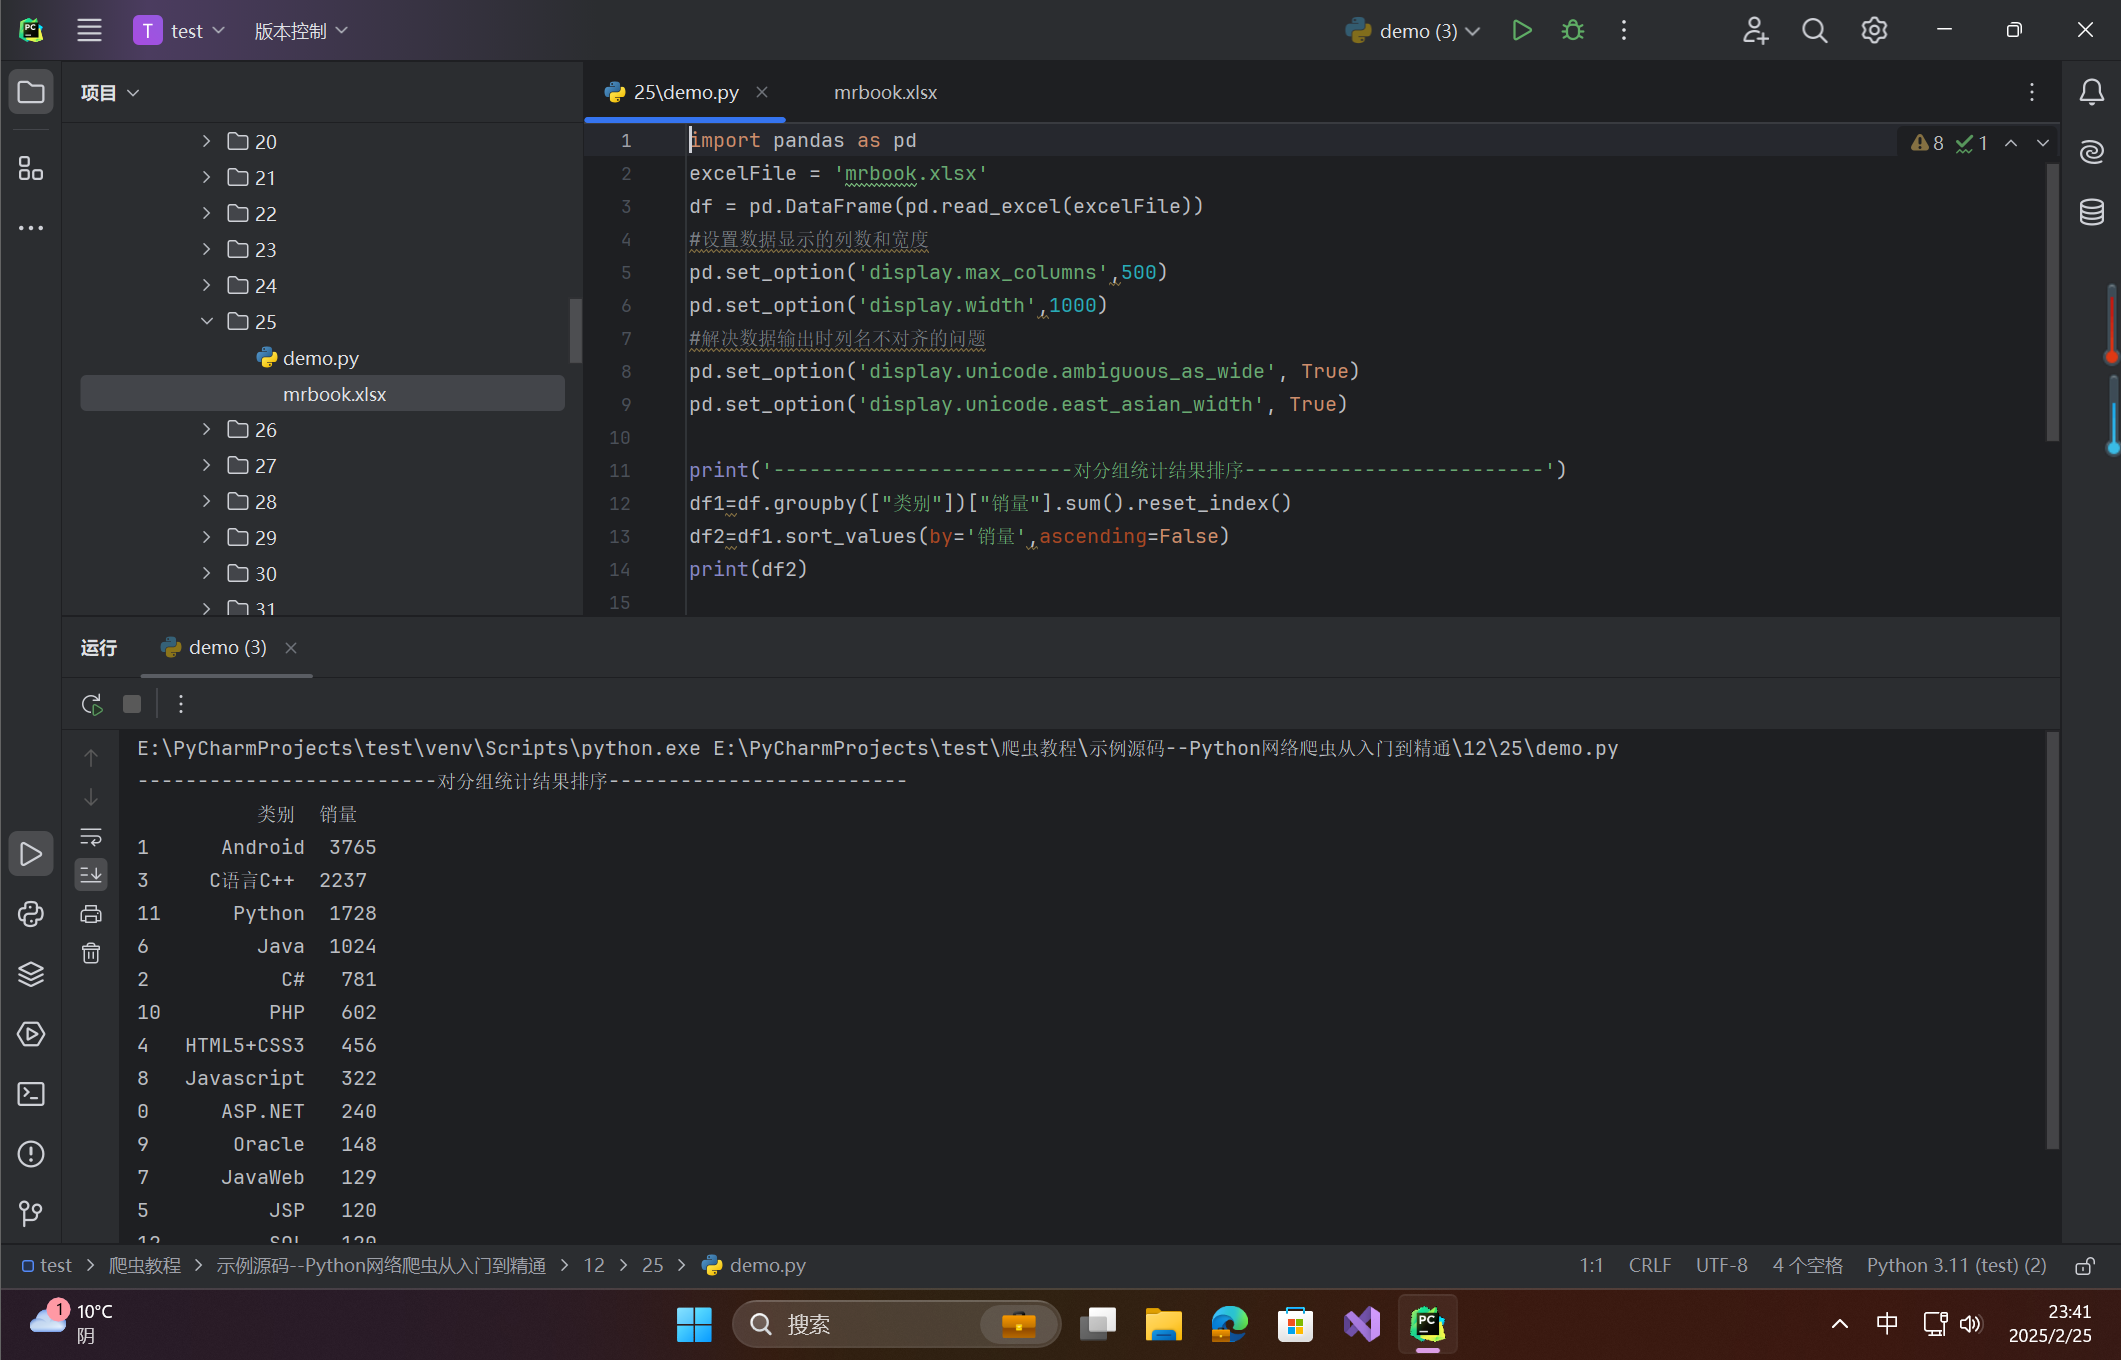This screenshot has height=1360, width=2121.
Task: Open more run actions beside the debug icon
Action: click(1624, 30)
